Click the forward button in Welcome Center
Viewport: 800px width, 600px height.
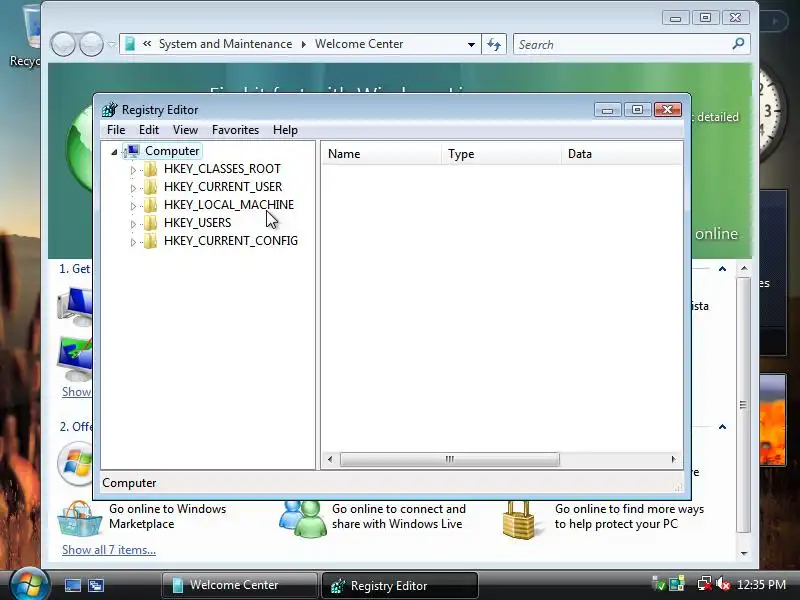coord(92,44)
